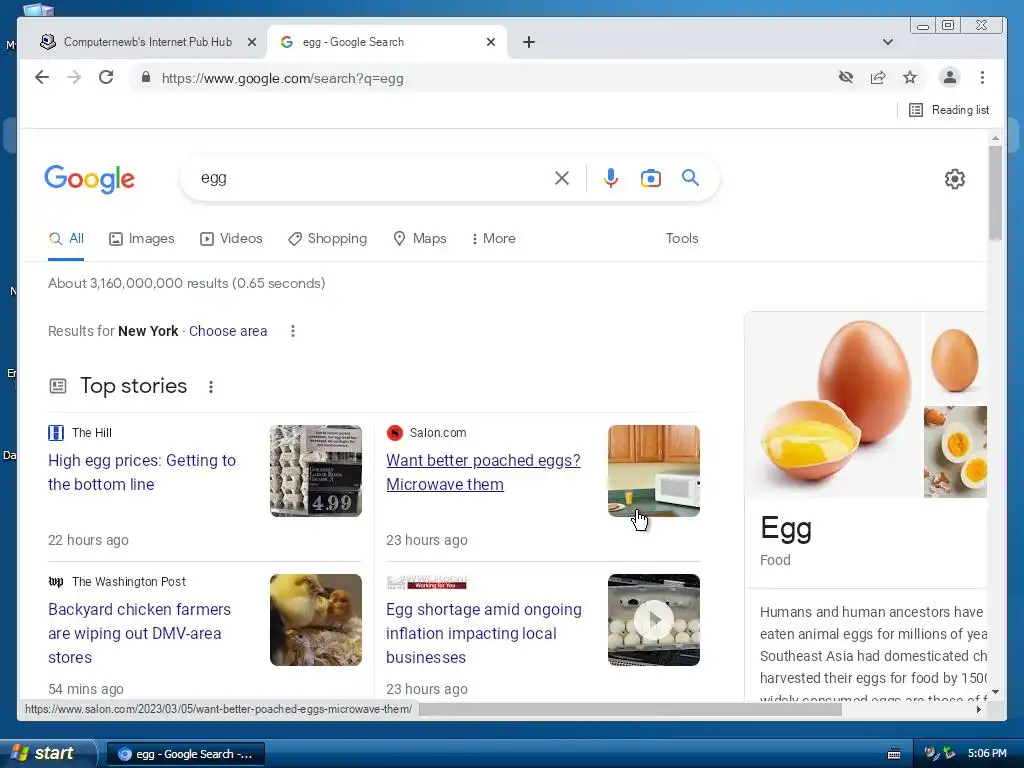Click the Top stories newspaper icon
This screenshot has height=768, width=1024.
coord(58,386)
